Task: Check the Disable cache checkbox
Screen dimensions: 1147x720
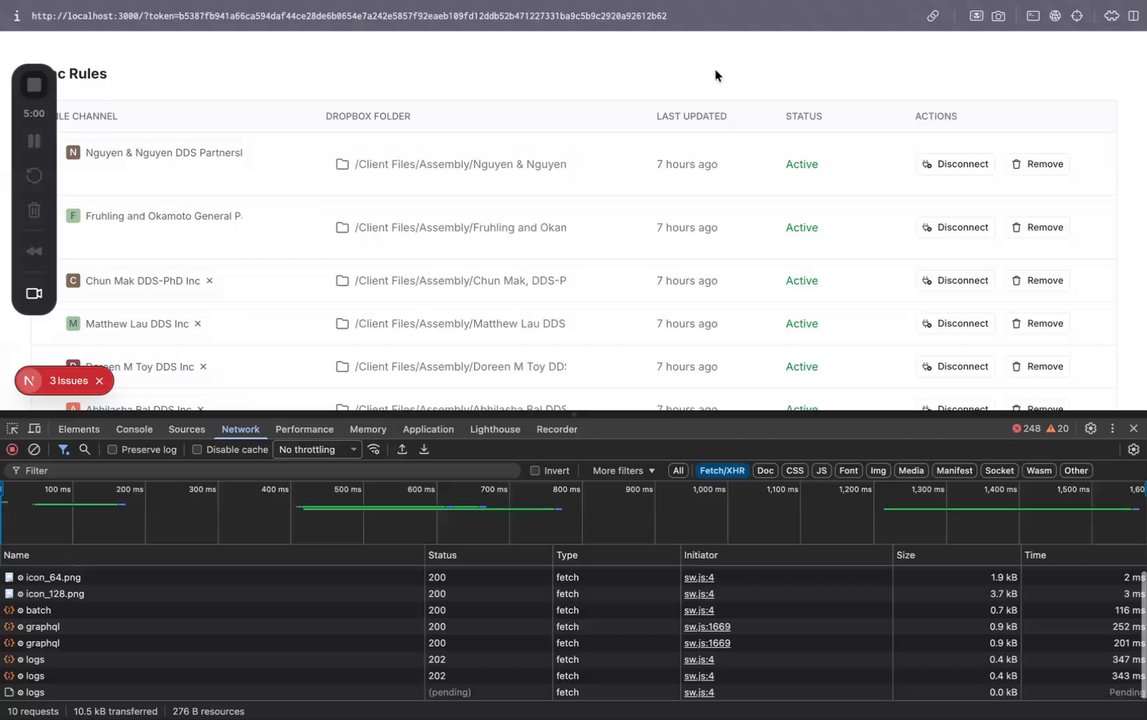Action: 197,450
